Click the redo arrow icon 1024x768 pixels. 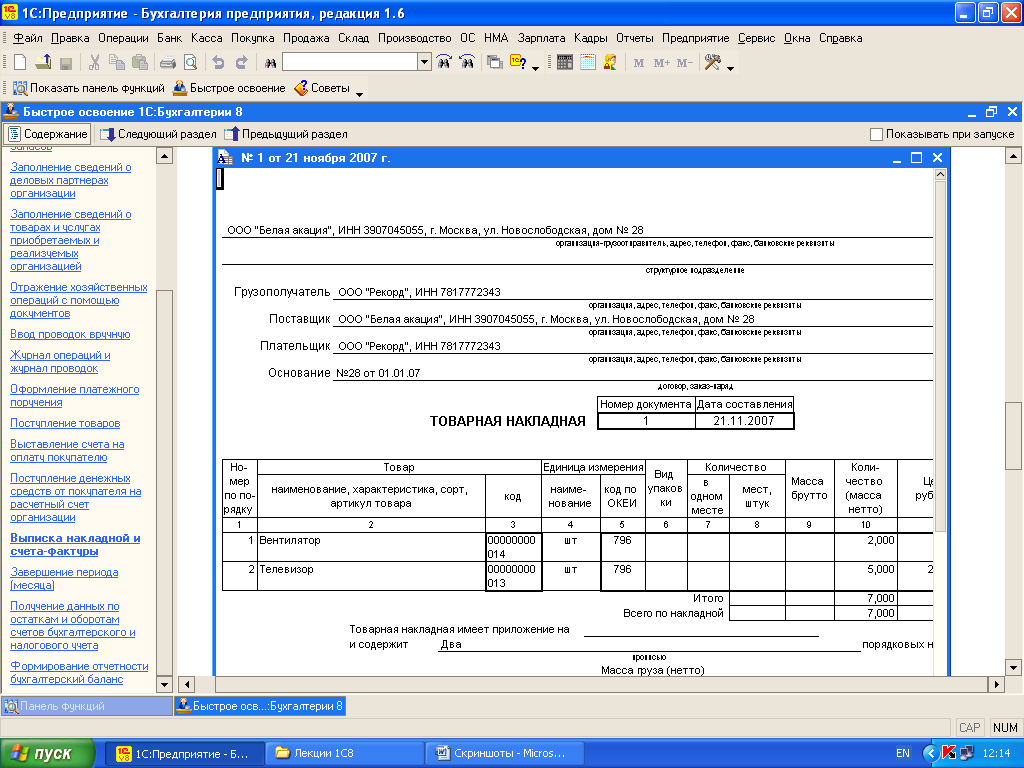(242, 62)
